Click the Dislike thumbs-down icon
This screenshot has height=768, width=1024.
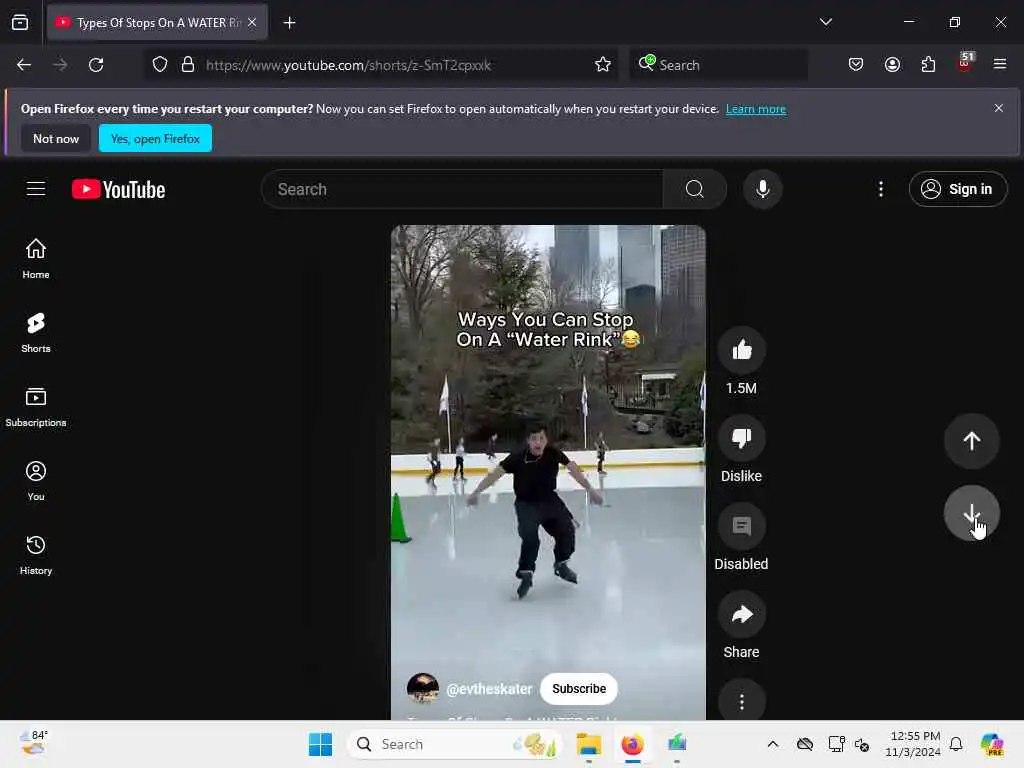(x=741, y=438)
